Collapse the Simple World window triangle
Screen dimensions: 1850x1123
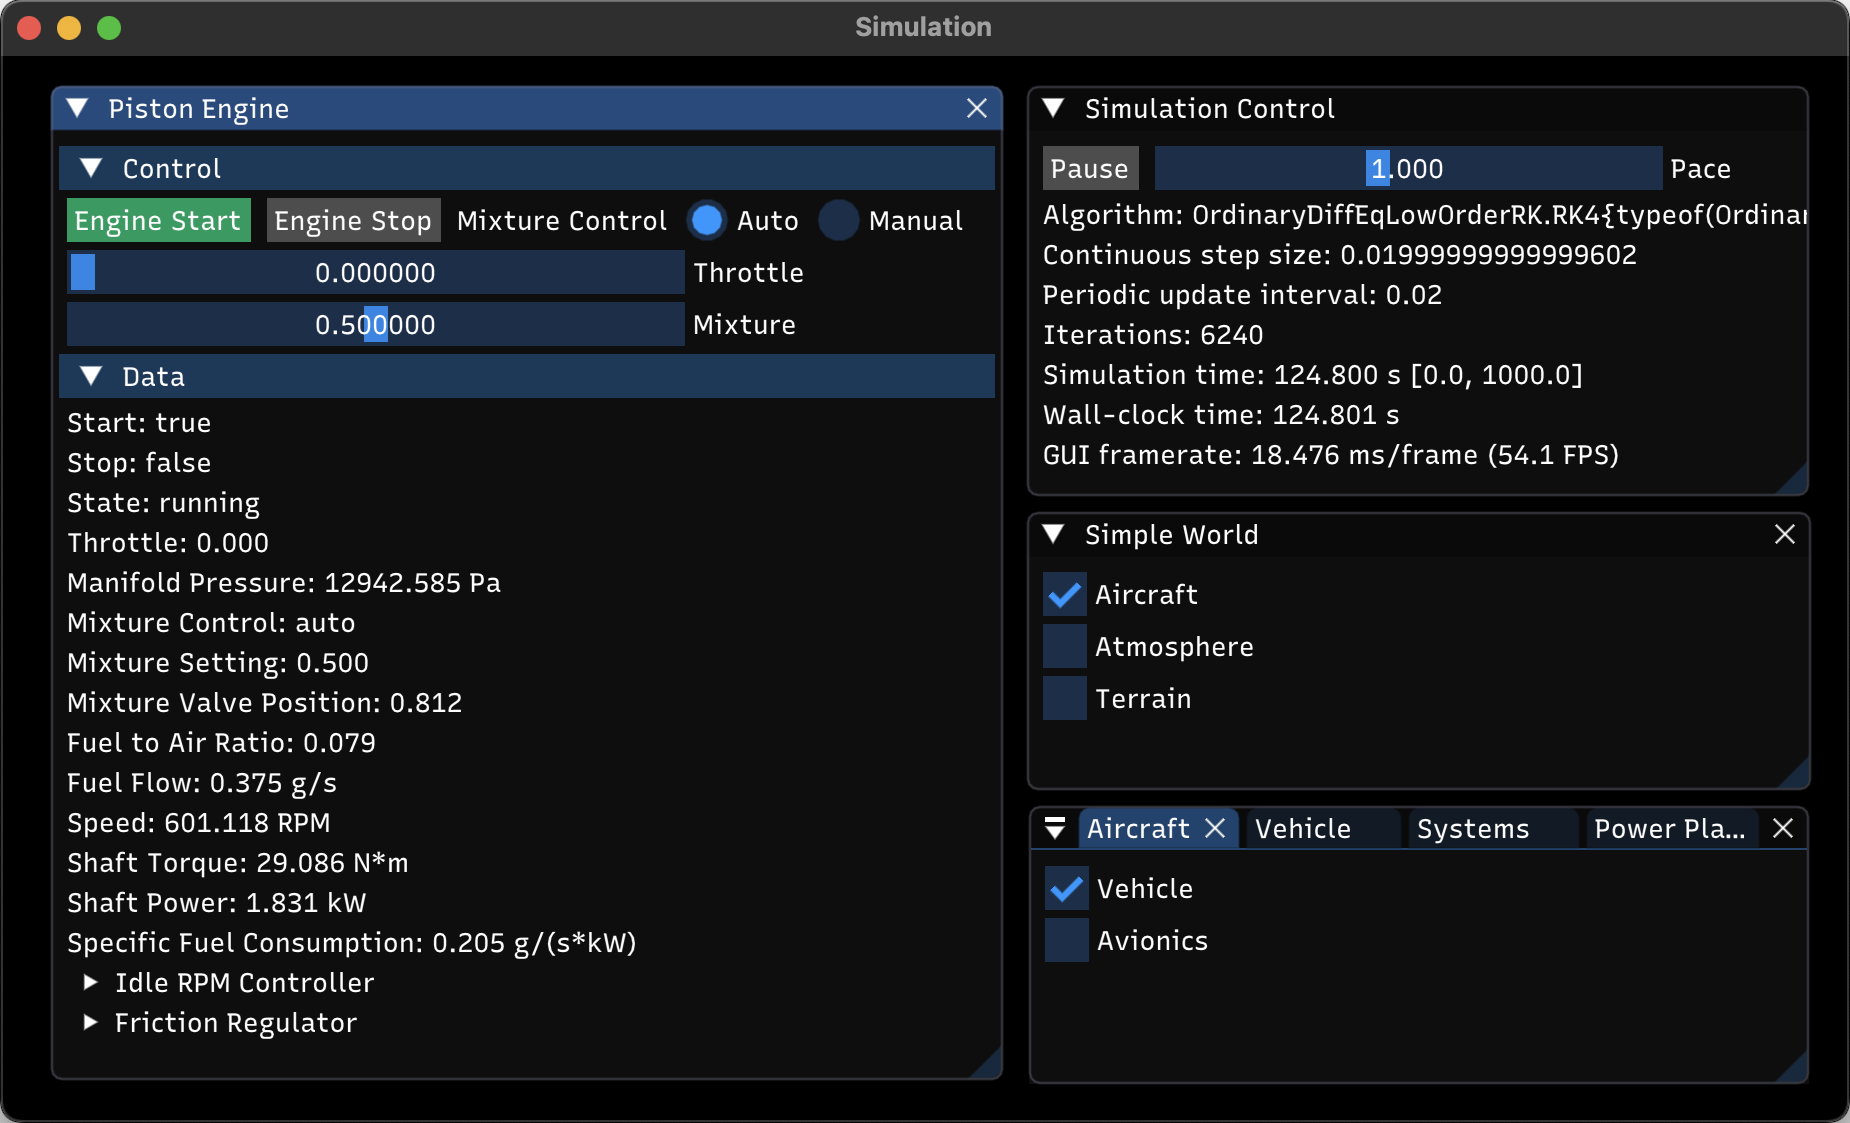1053,535
